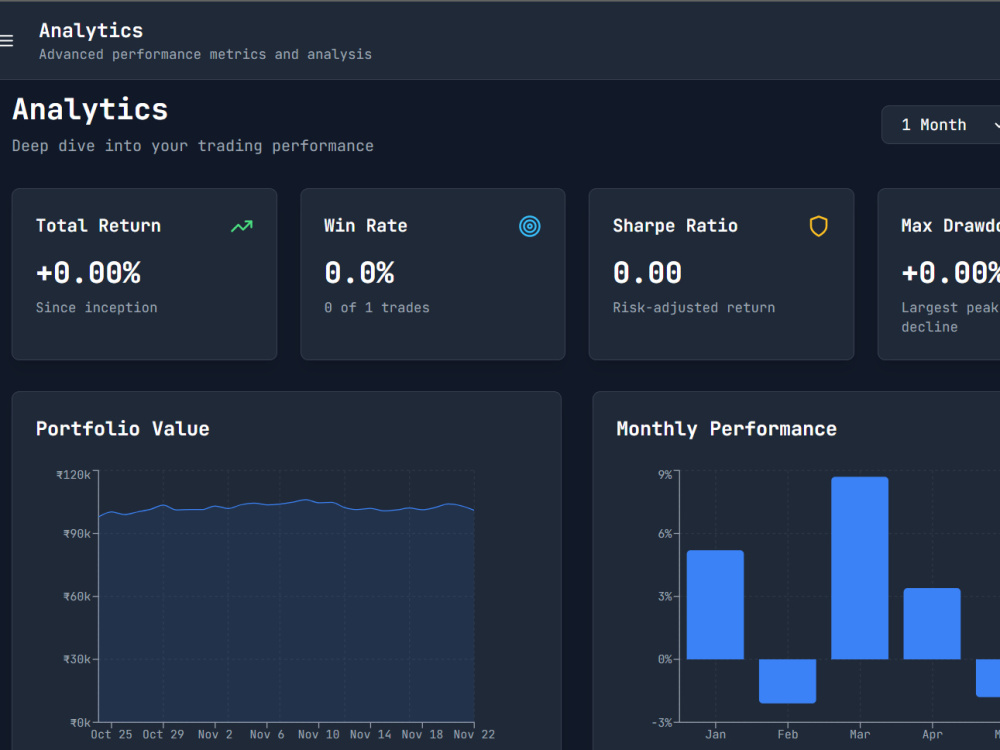Image resolution: width=1000 pixels, height=750 pixels.
Task: Click the Nov 10 axis label
Action: tap(319, 735)
